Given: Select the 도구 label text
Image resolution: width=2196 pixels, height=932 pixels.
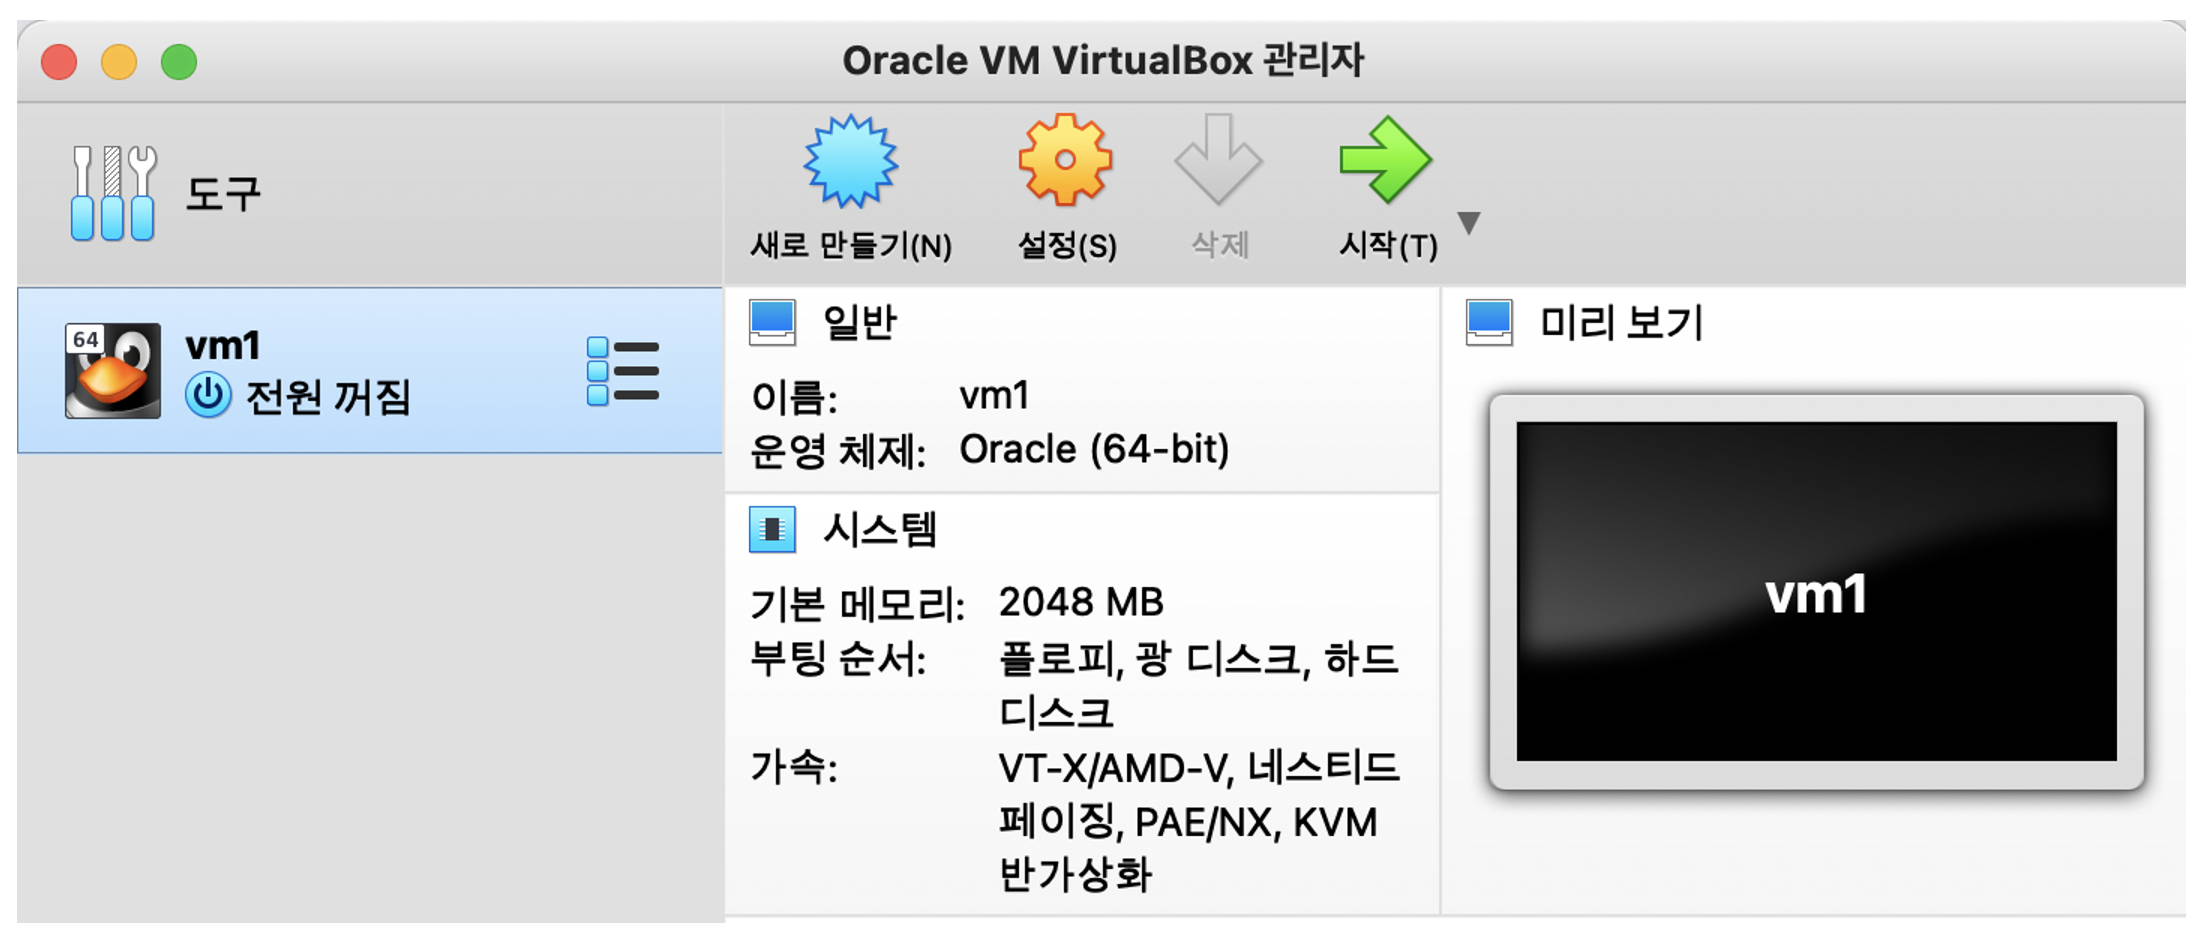Looking at the screenshot, I should (x=223, y=193).
